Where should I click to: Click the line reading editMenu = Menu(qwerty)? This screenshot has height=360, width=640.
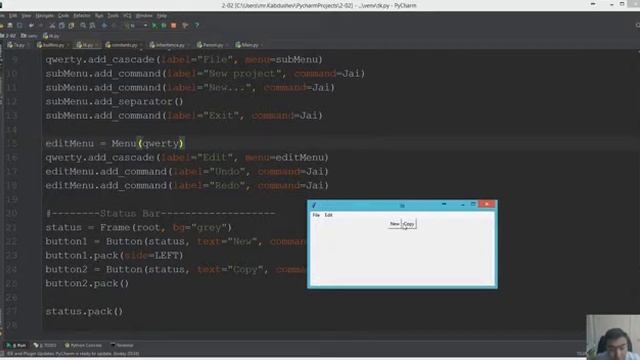pos(115,144)
